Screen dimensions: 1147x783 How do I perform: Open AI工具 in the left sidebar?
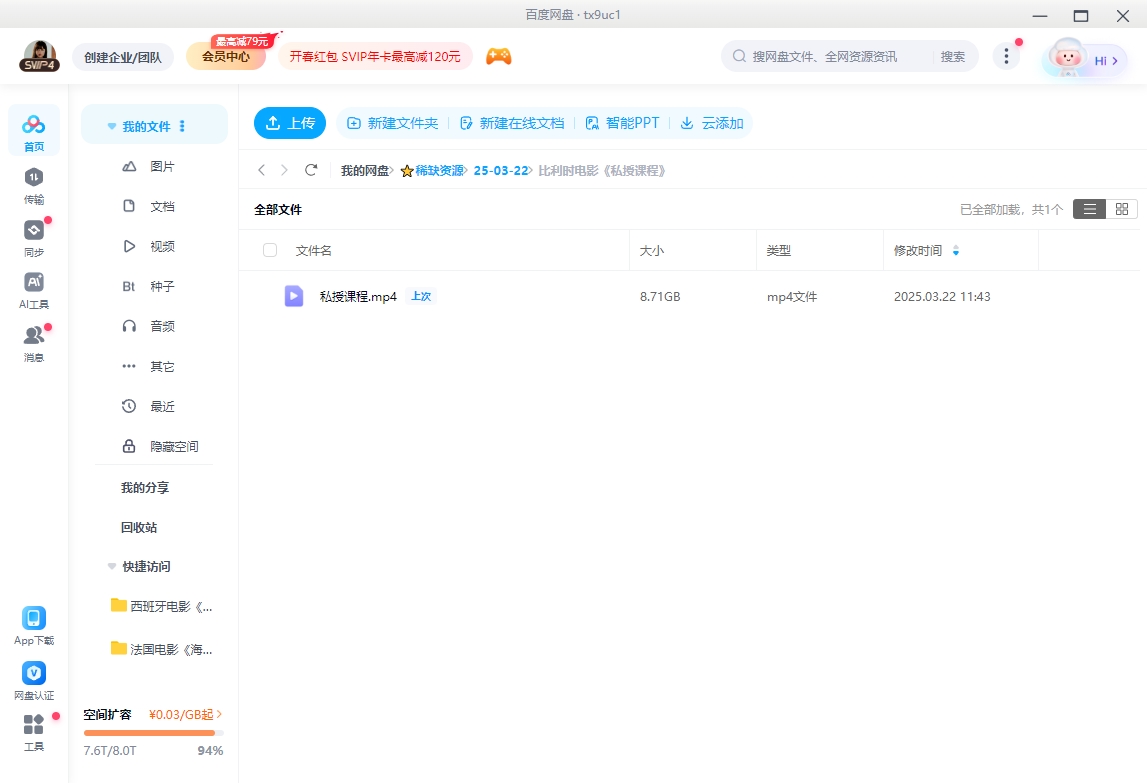[34, 283]
